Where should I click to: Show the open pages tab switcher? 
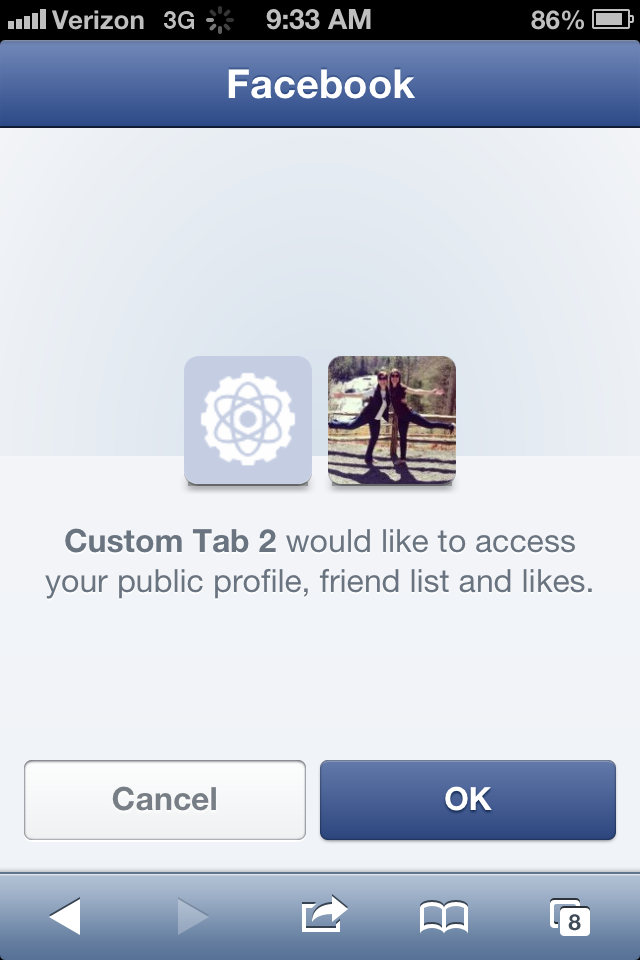coord(570,917)
